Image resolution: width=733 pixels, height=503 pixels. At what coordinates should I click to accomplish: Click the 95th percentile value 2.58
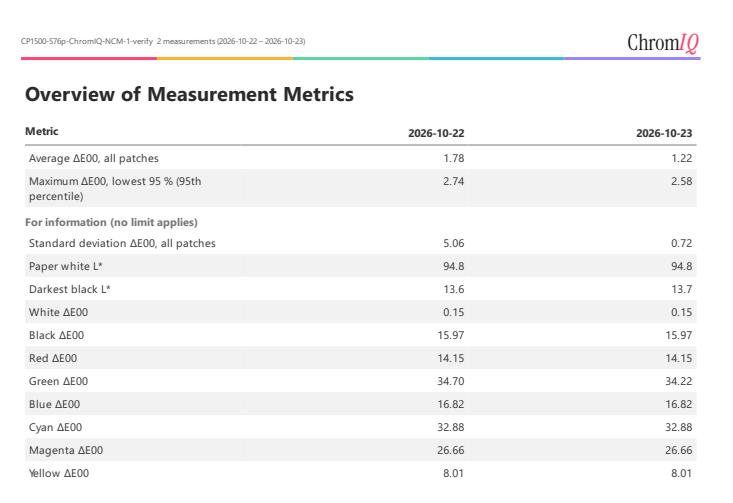tap(682, 181)
